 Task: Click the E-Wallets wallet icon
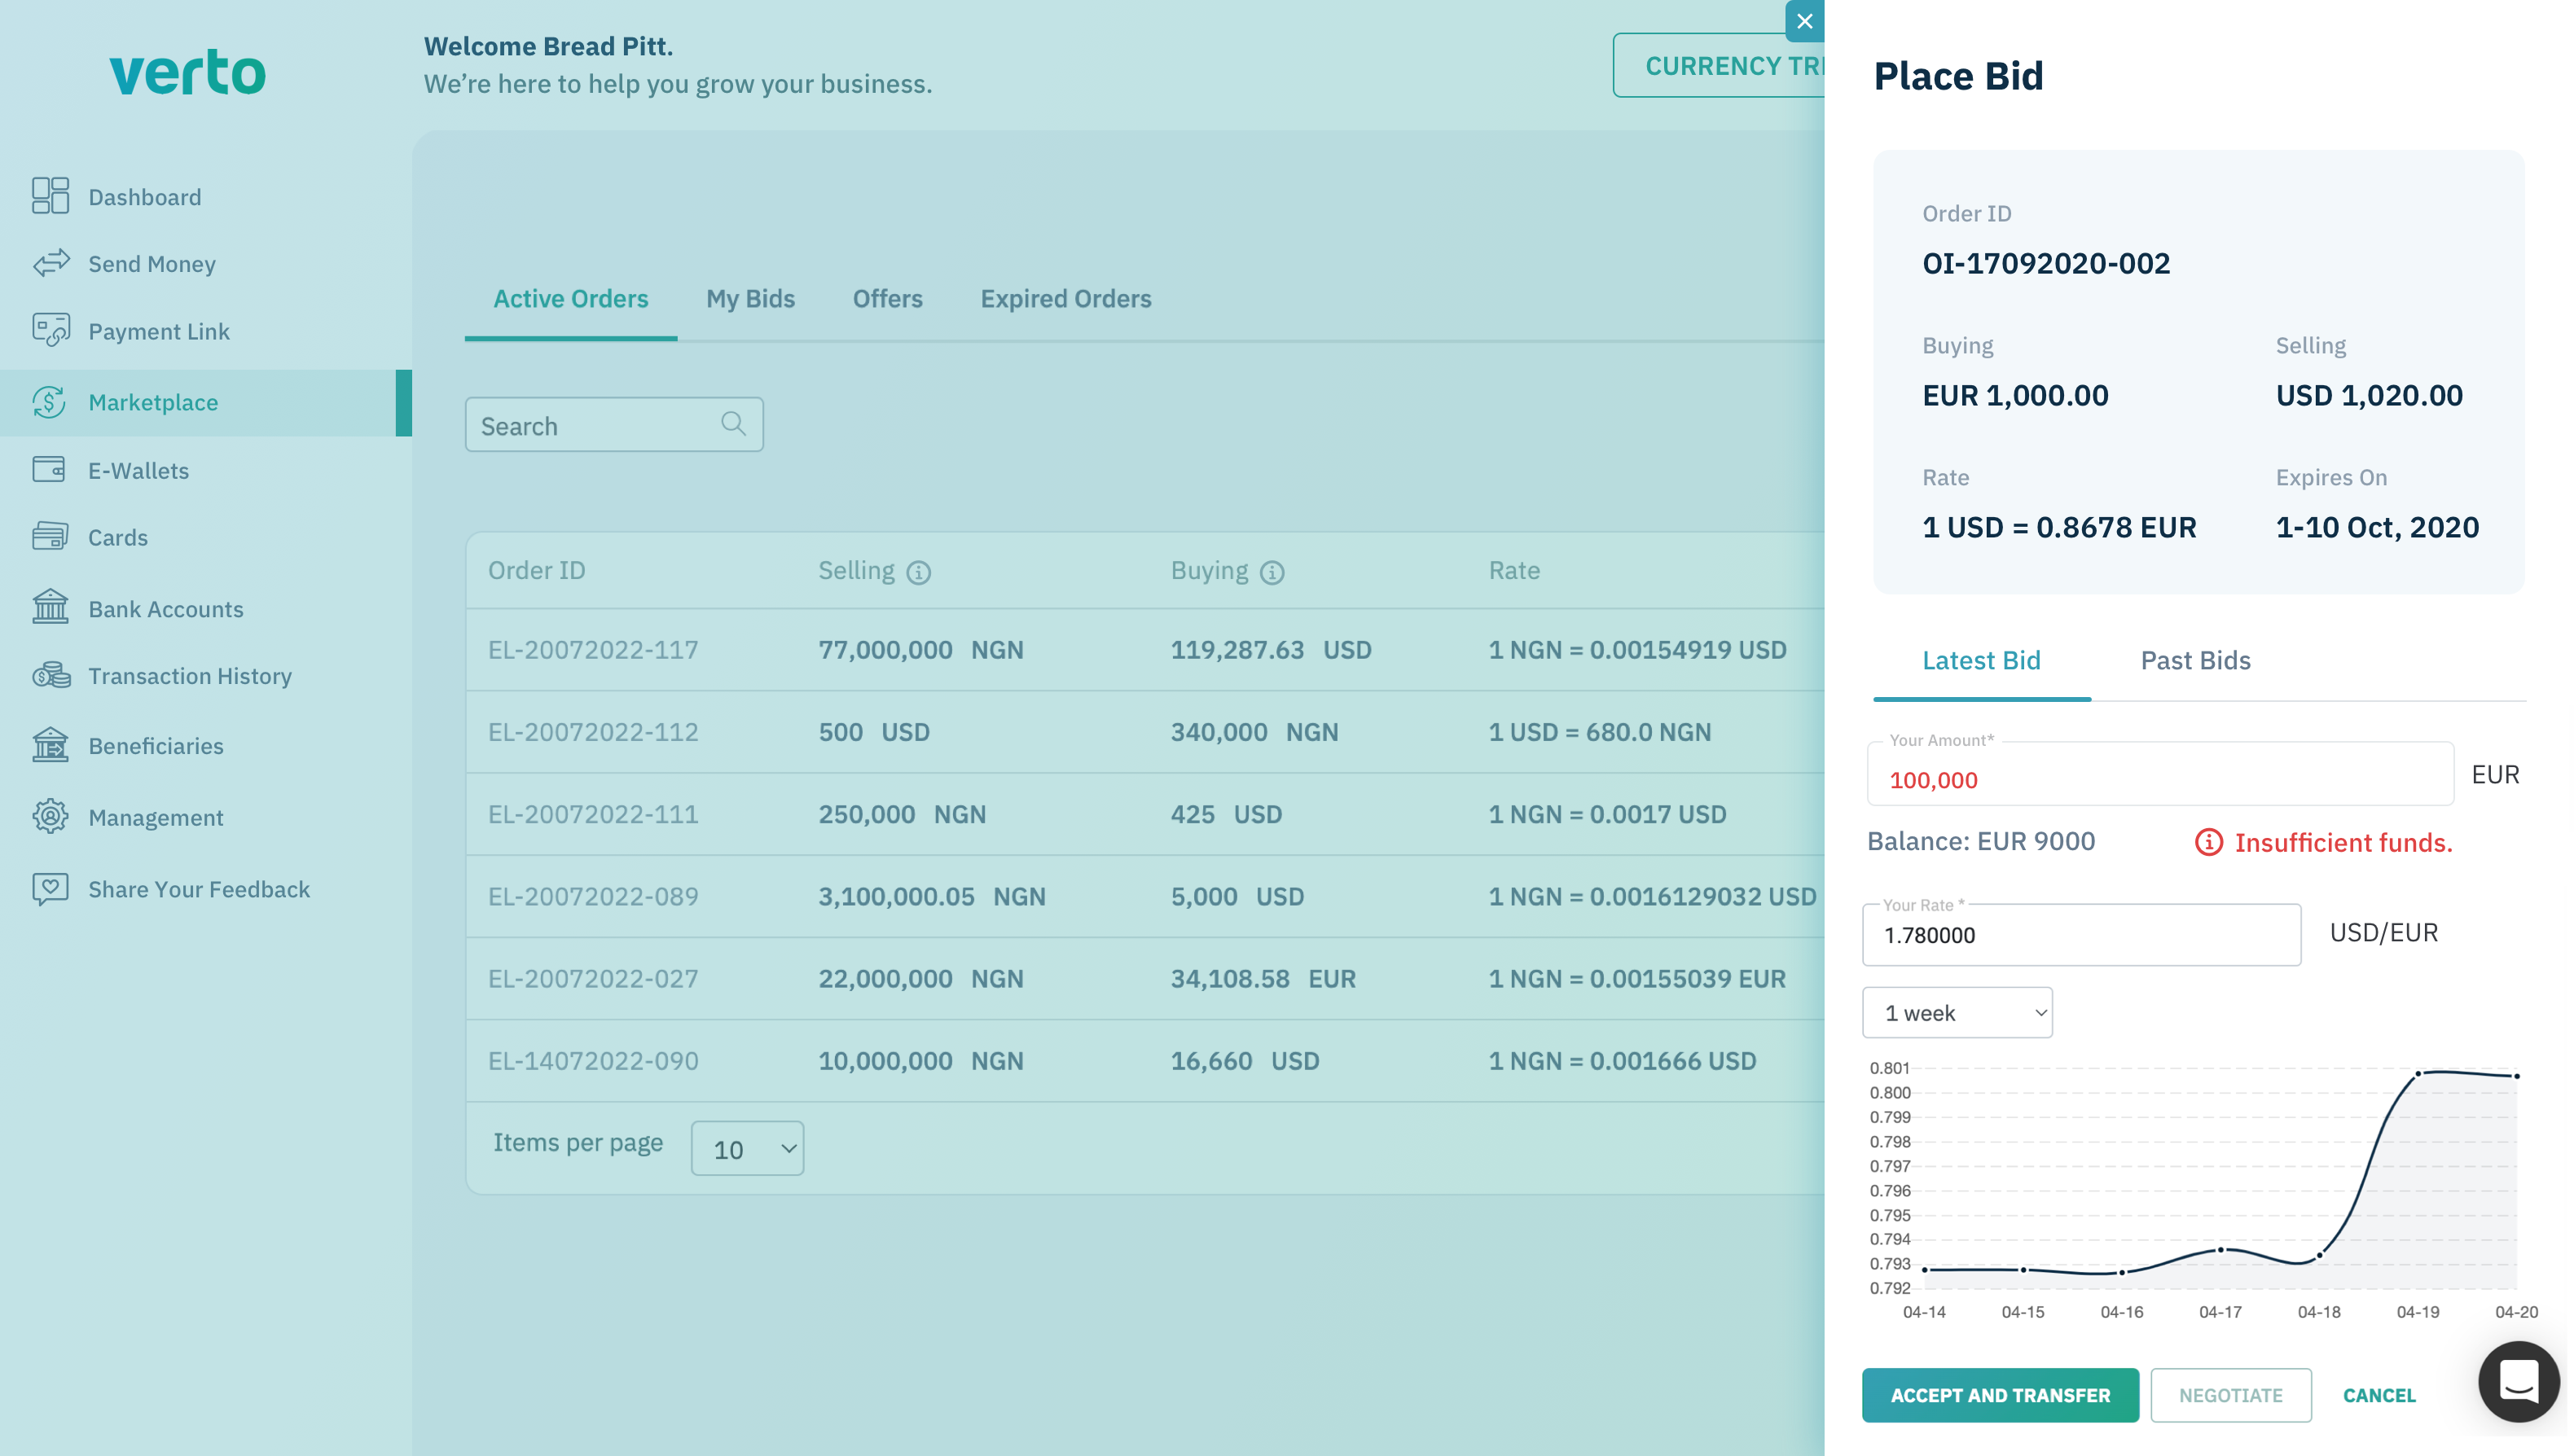tap(50, 470)
